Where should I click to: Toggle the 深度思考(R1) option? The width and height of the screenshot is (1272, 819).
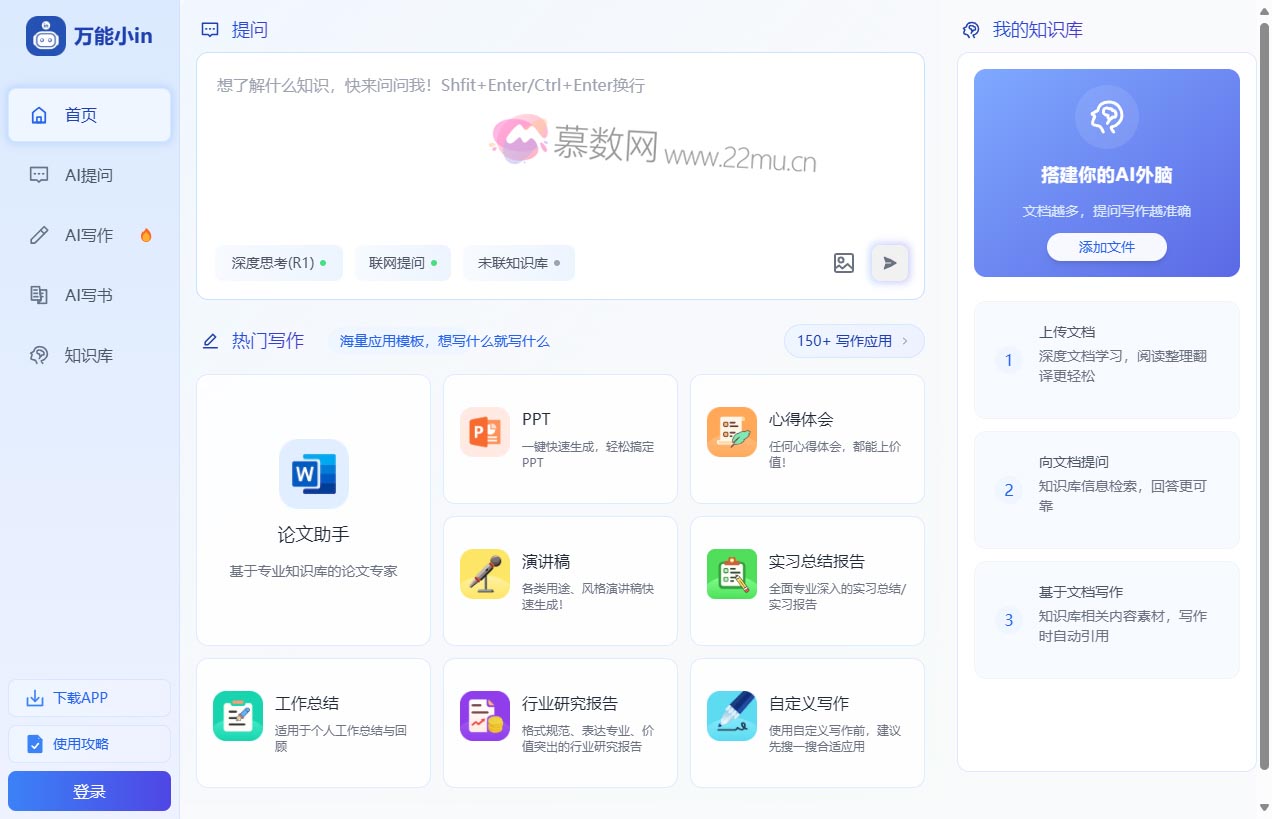(x=279, y=263)
